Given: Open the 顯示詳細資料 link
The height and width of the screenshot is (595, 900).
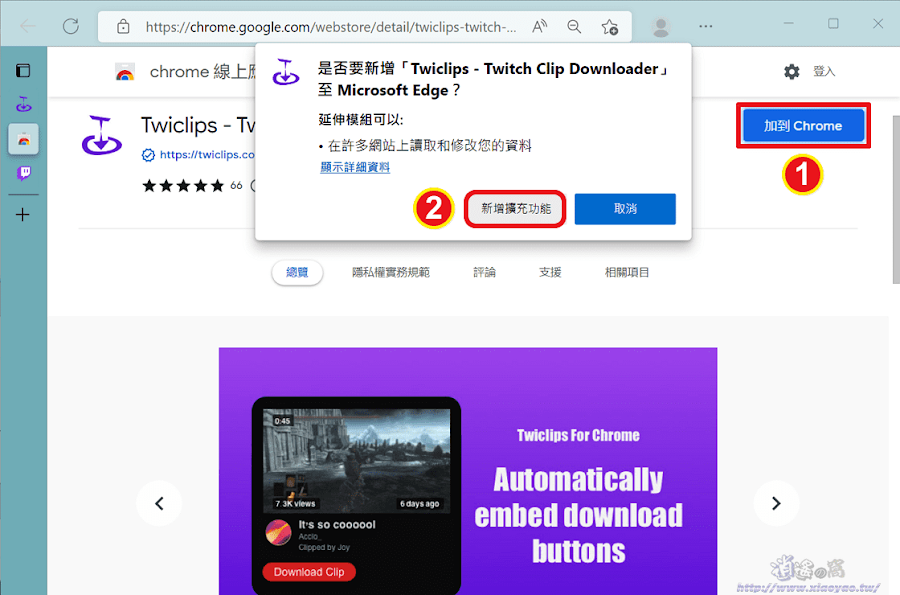Looking at the screenshot, I should click(355, 167).
